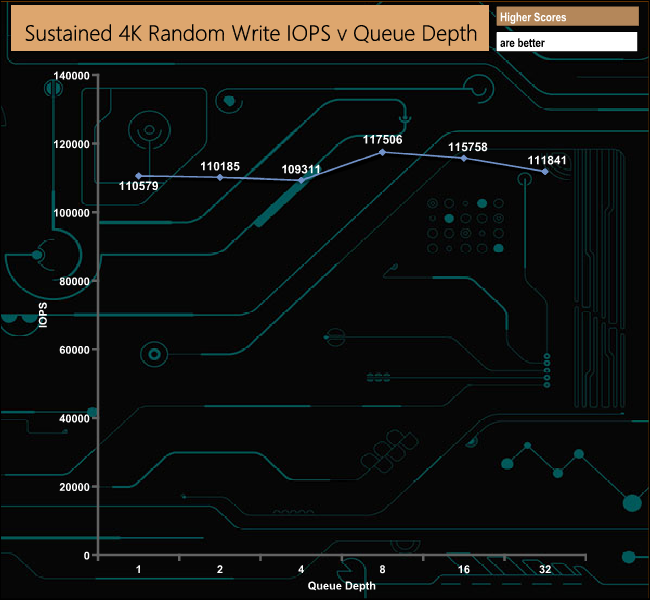Click the data label 117506
This screenshot has width=650, height=600.
pos(383,140)
